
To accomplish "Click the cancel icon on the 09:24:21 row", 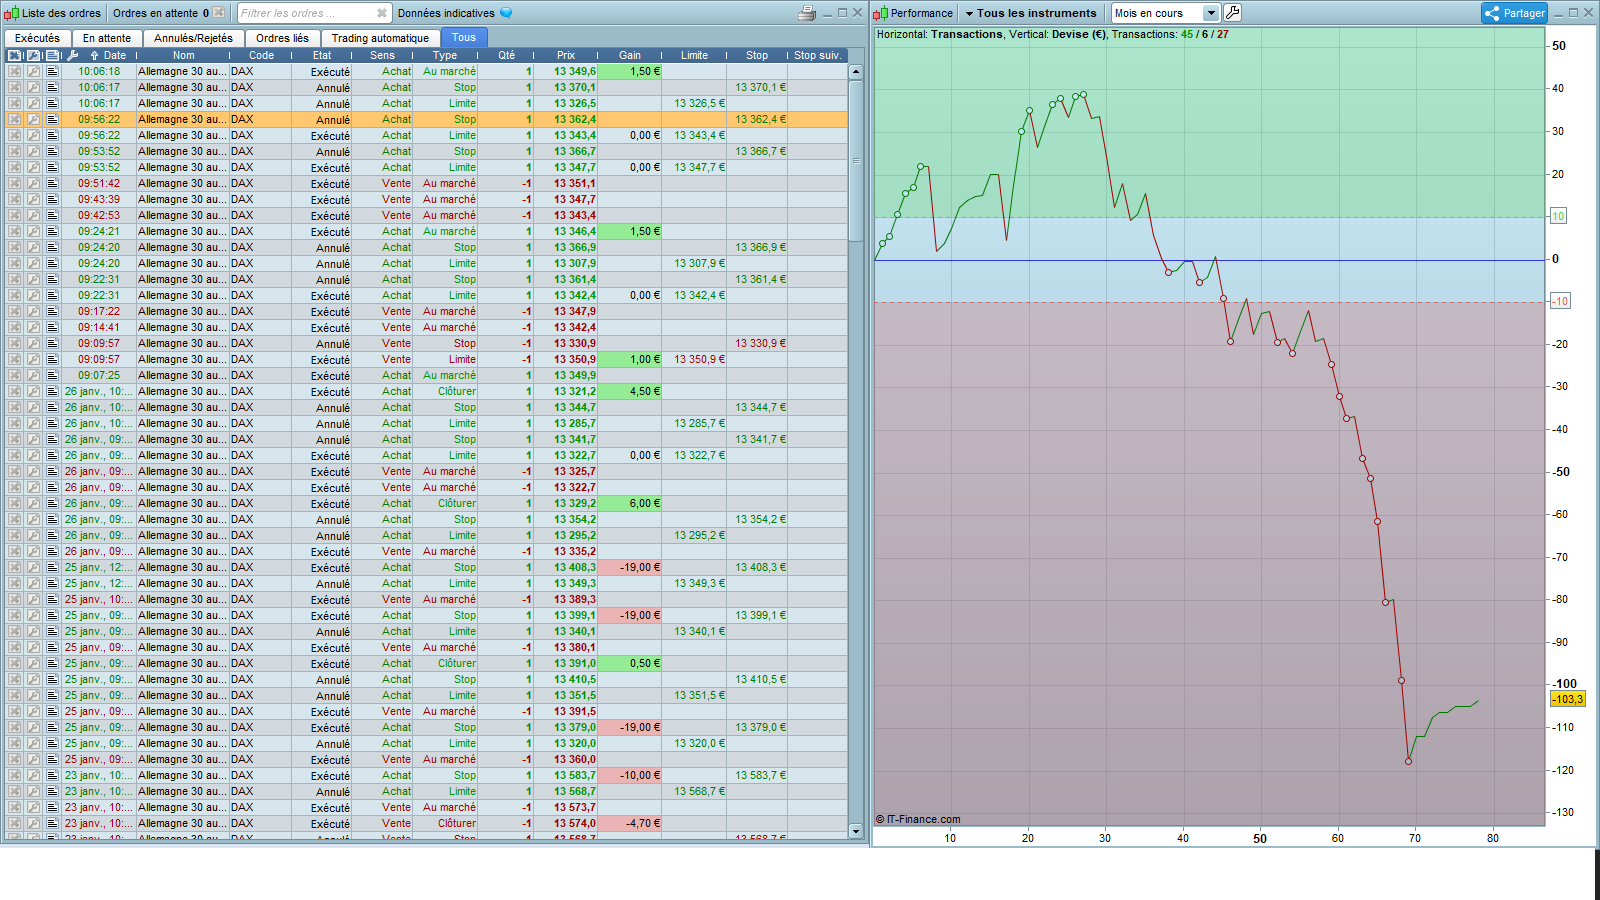I will [14, 231].
